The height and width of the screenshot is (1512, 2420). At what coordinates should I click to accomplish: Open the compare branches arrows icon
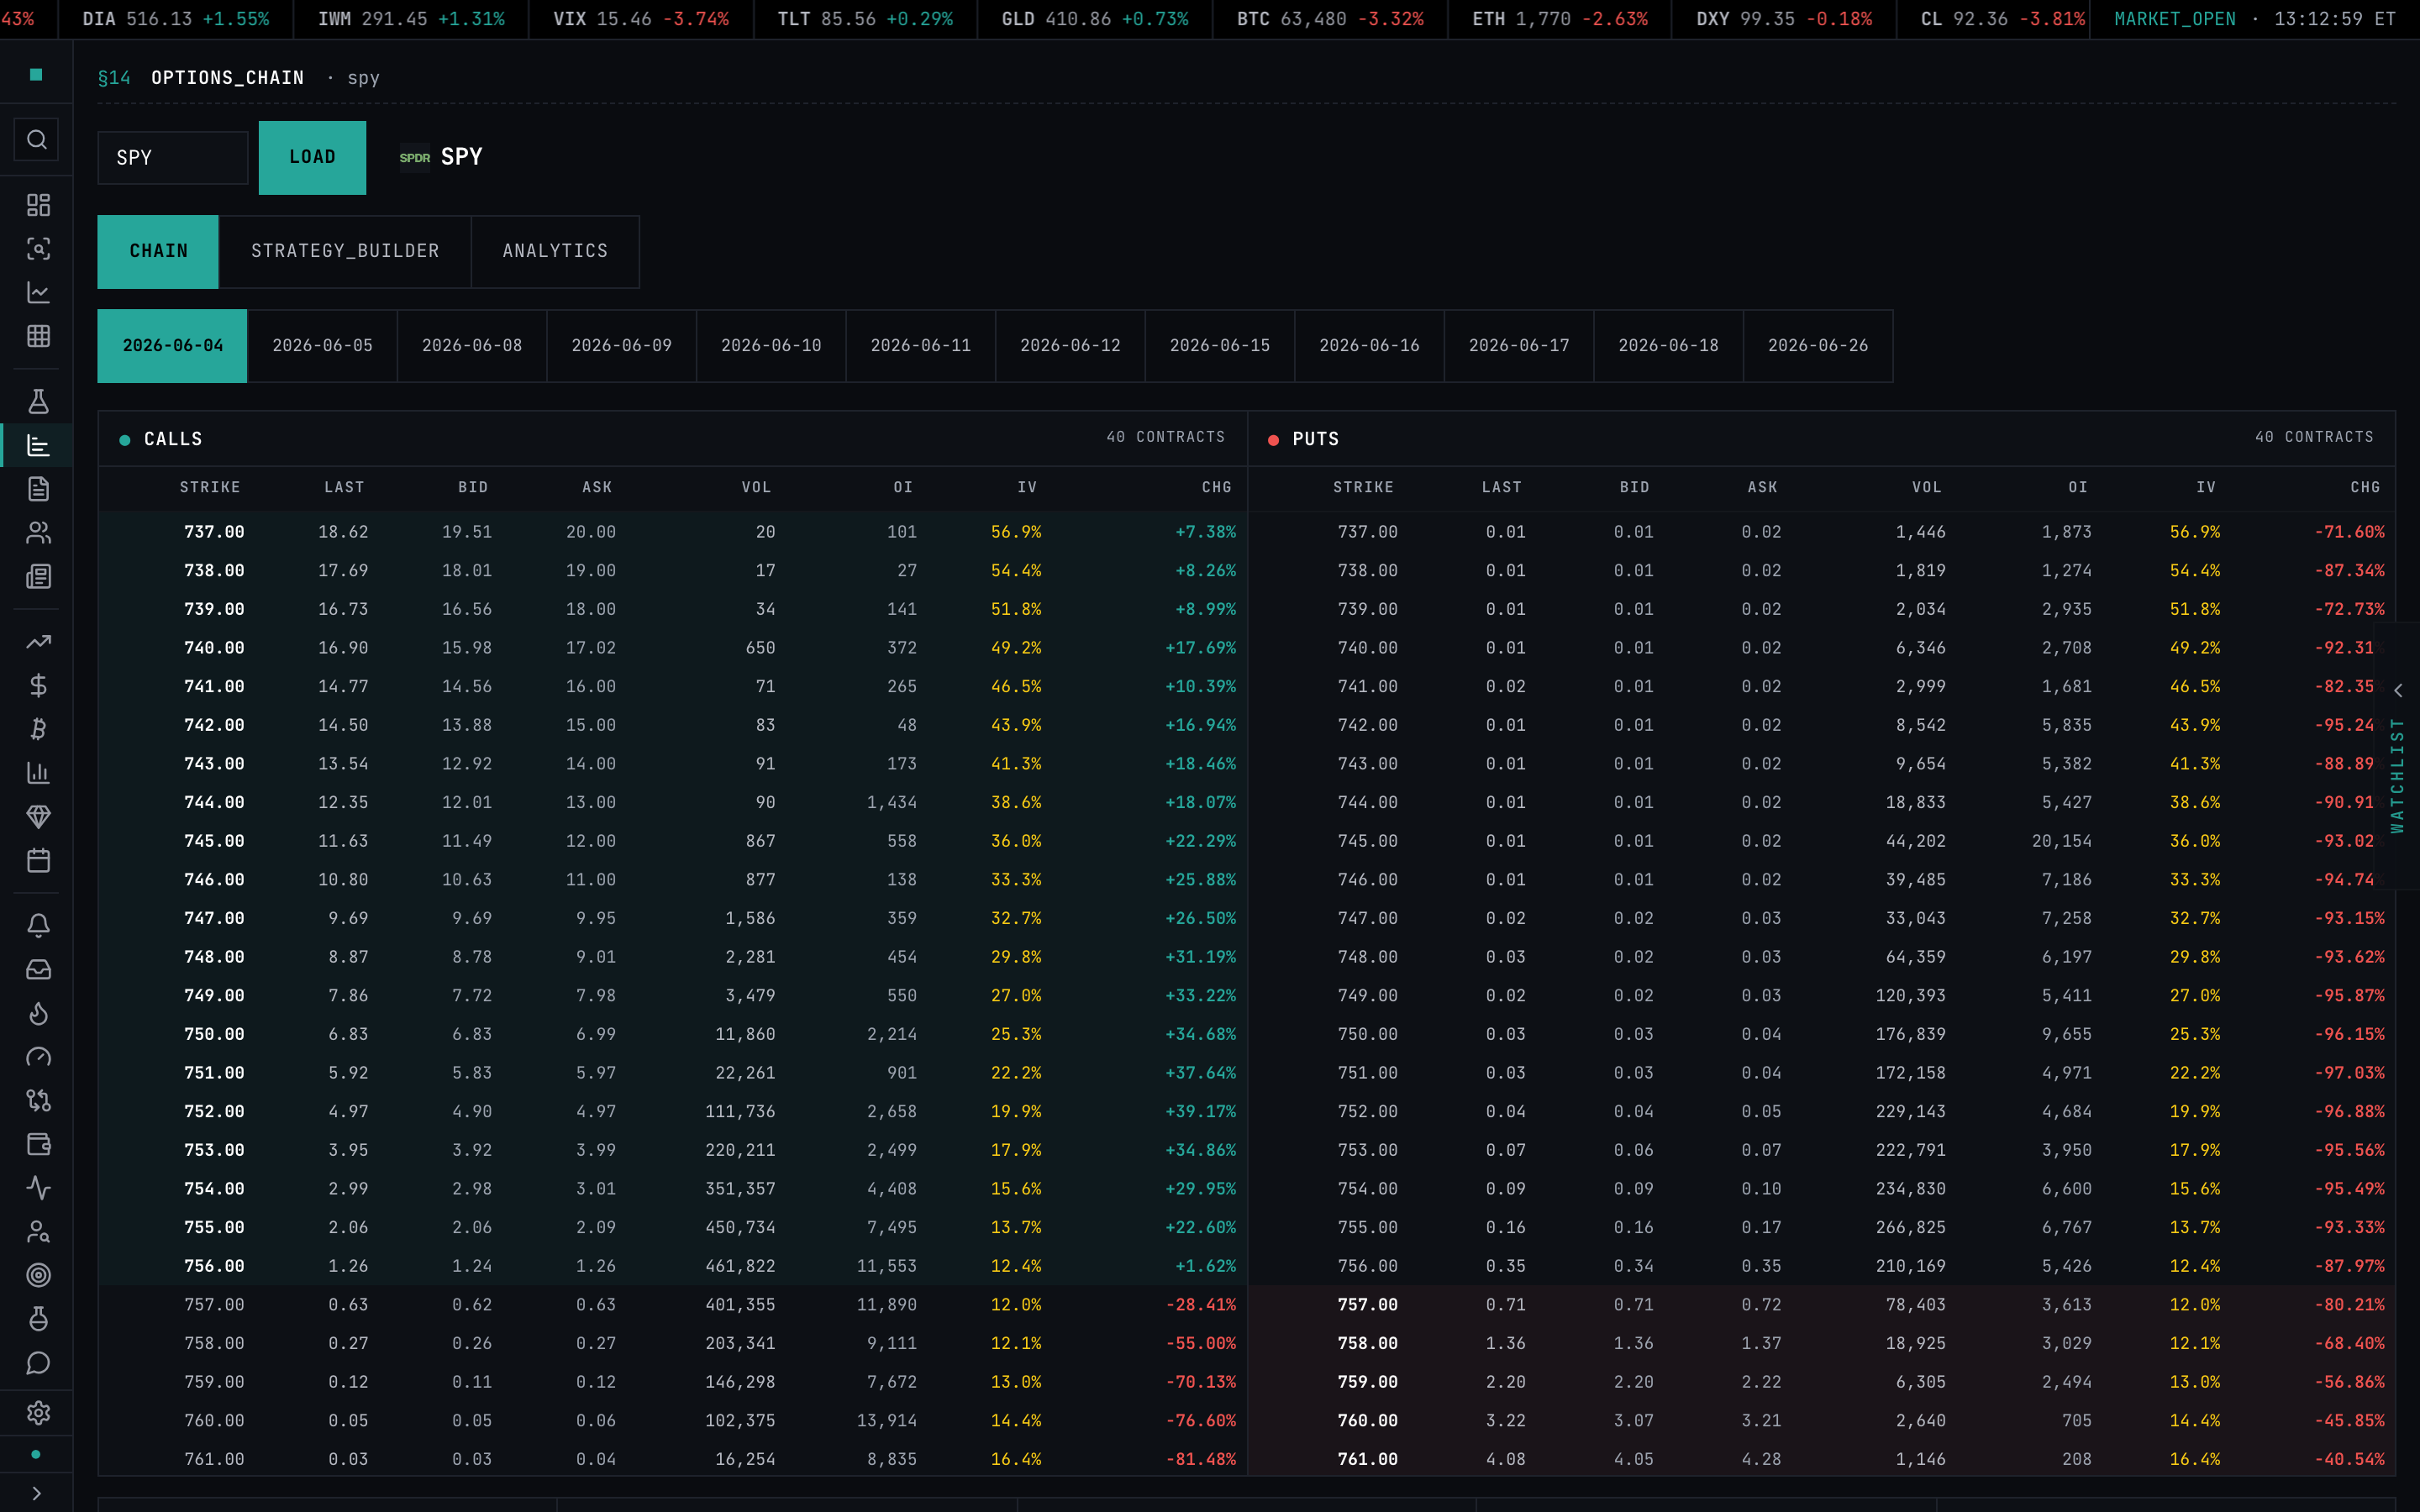coord(38,1101)
